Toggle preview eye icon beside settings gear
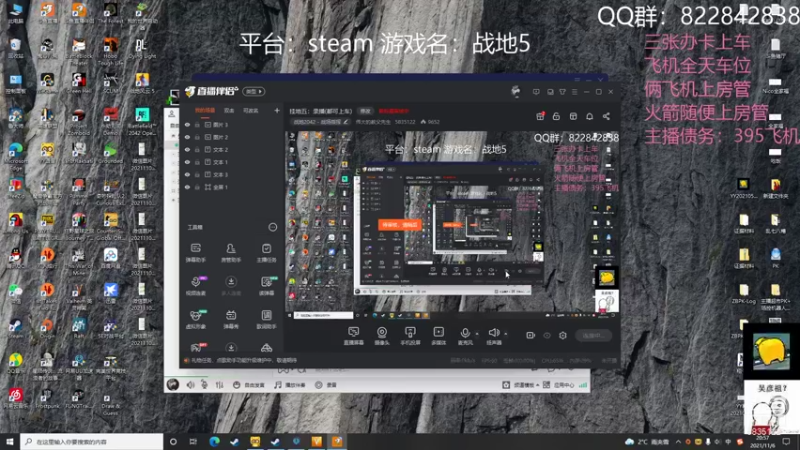This screenshot has height=450, width=800. click(x=547, y=335)
